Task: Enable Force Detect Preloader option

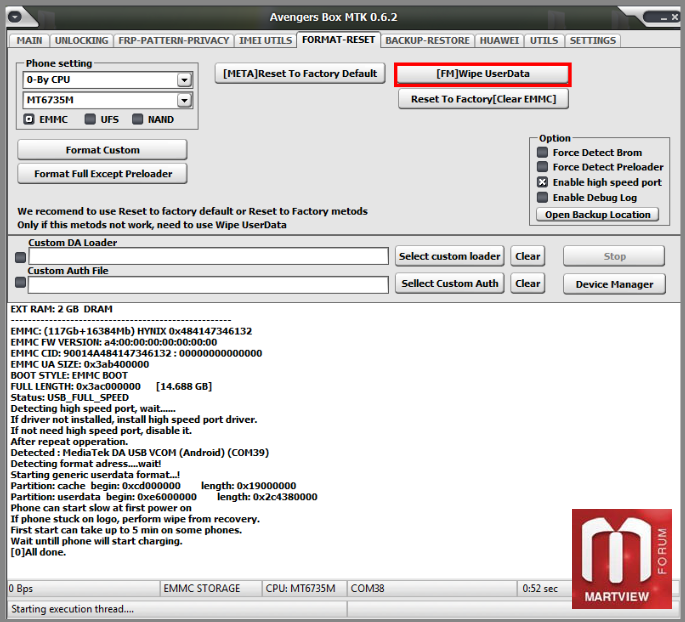Action: [x=542, y=167]
